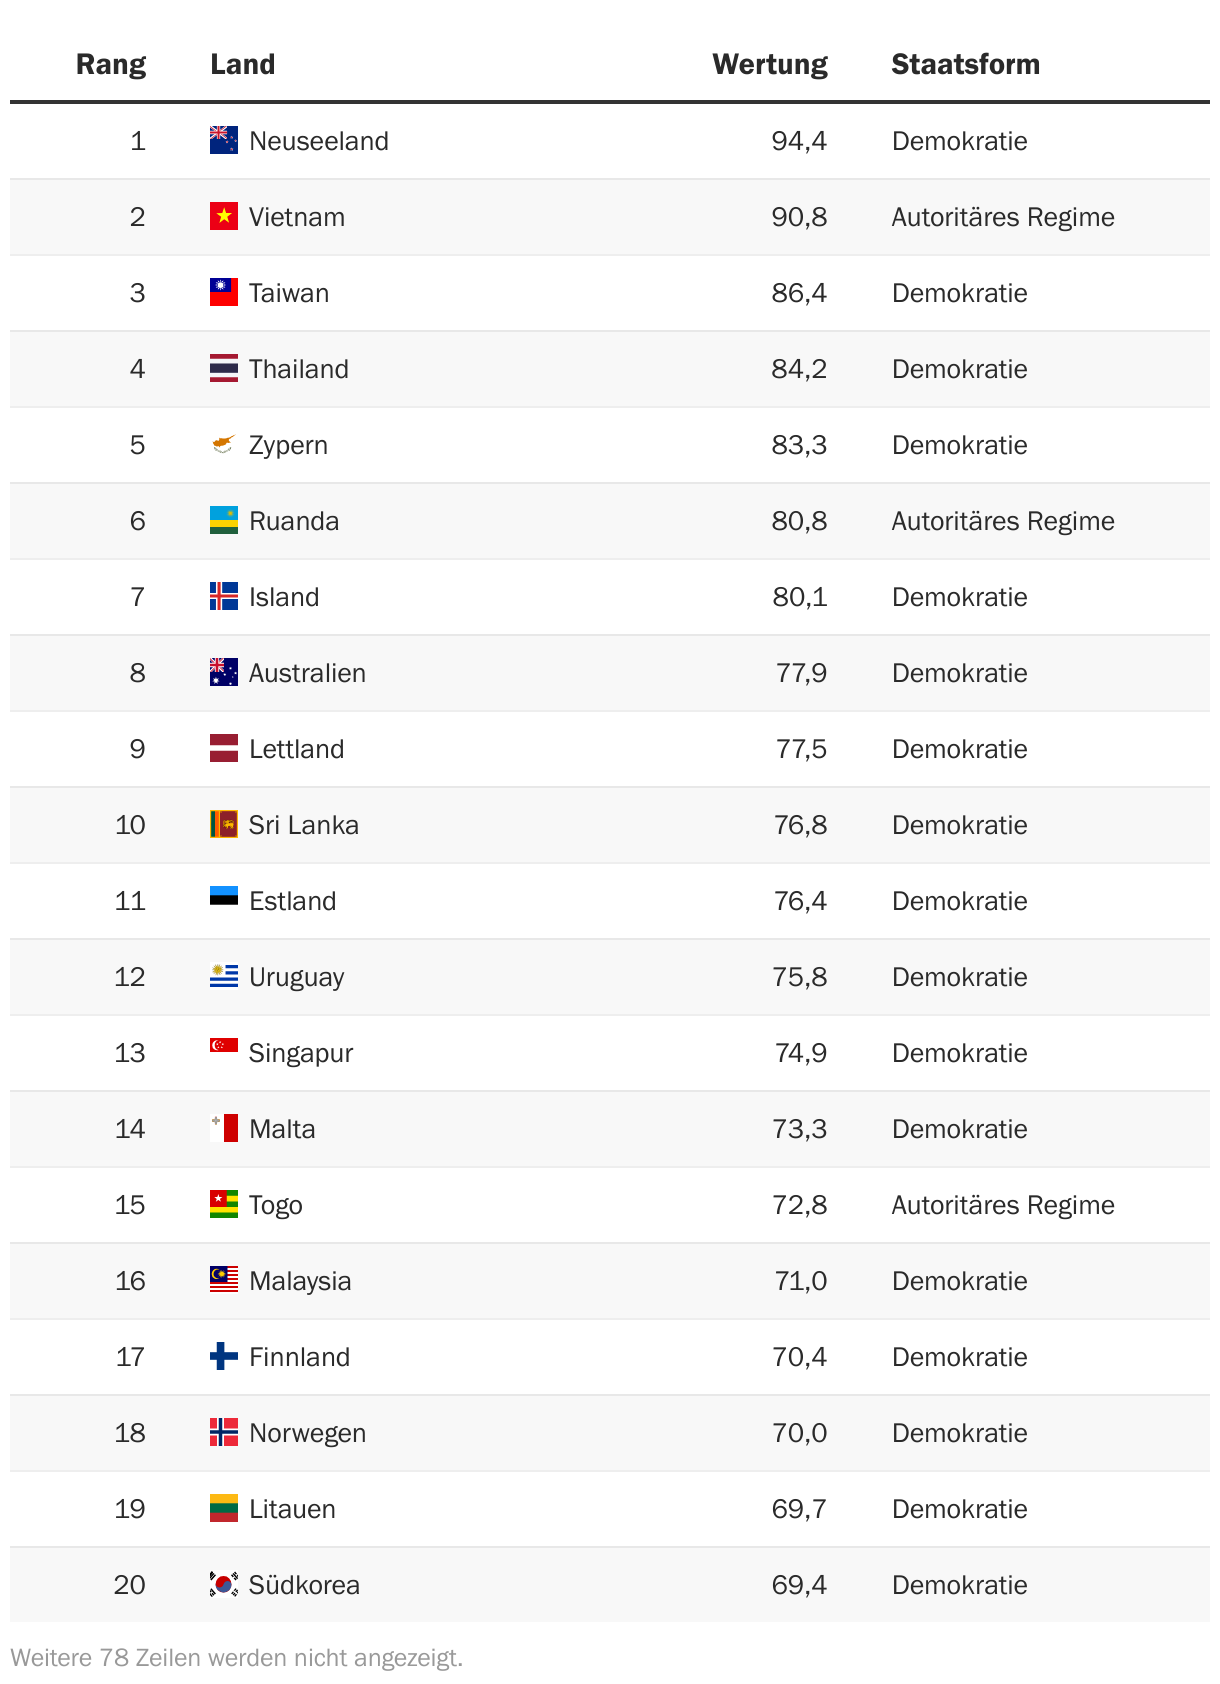The height and width of the screenshot is (1684, 1220).
Task: Click the Uruguay flag icon
Action: (224, 977)
